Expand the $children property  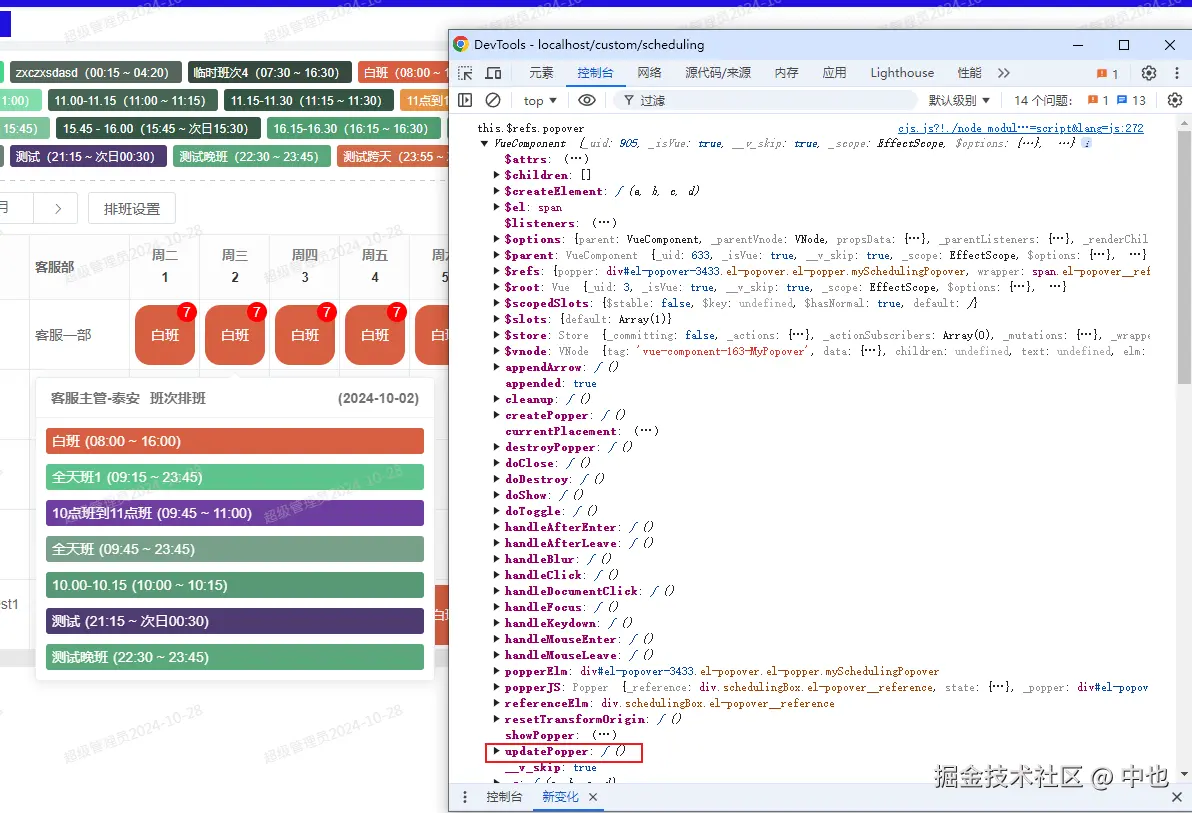pos(496,175)
